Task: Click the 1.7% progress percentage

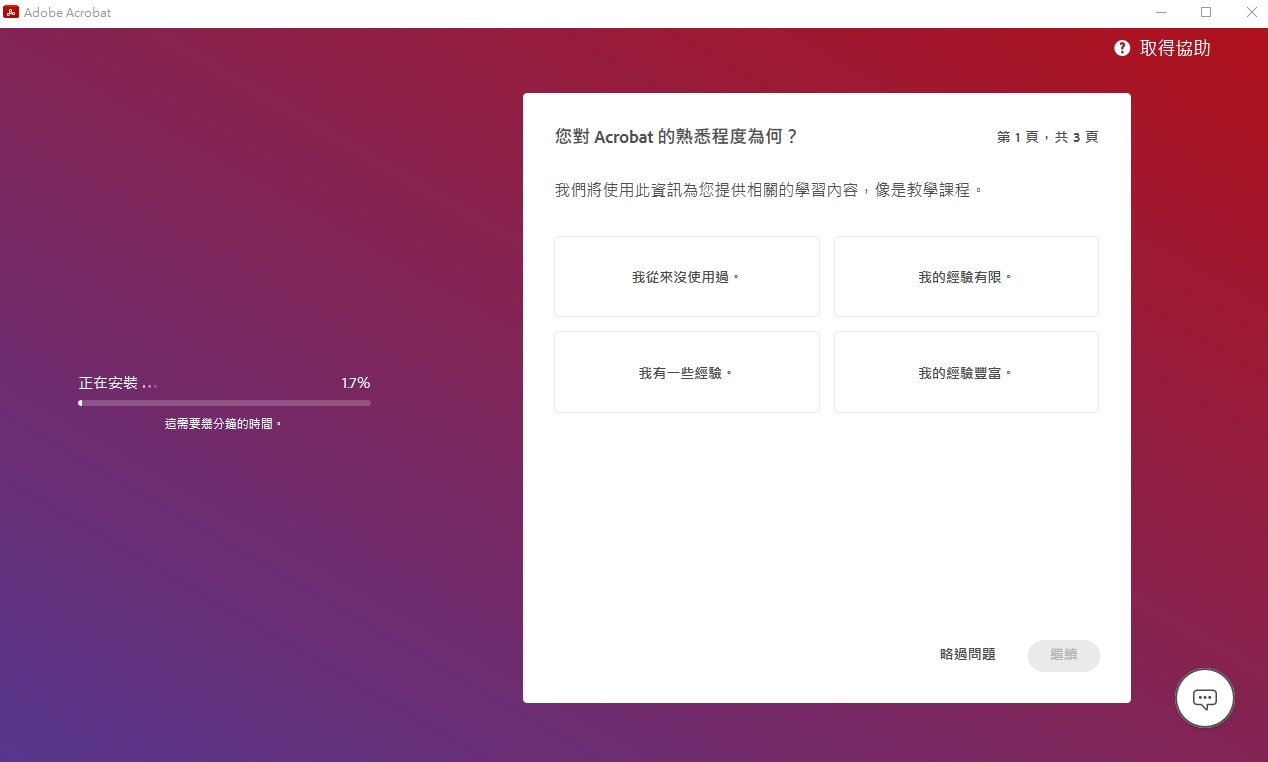Action: (355, 383)
